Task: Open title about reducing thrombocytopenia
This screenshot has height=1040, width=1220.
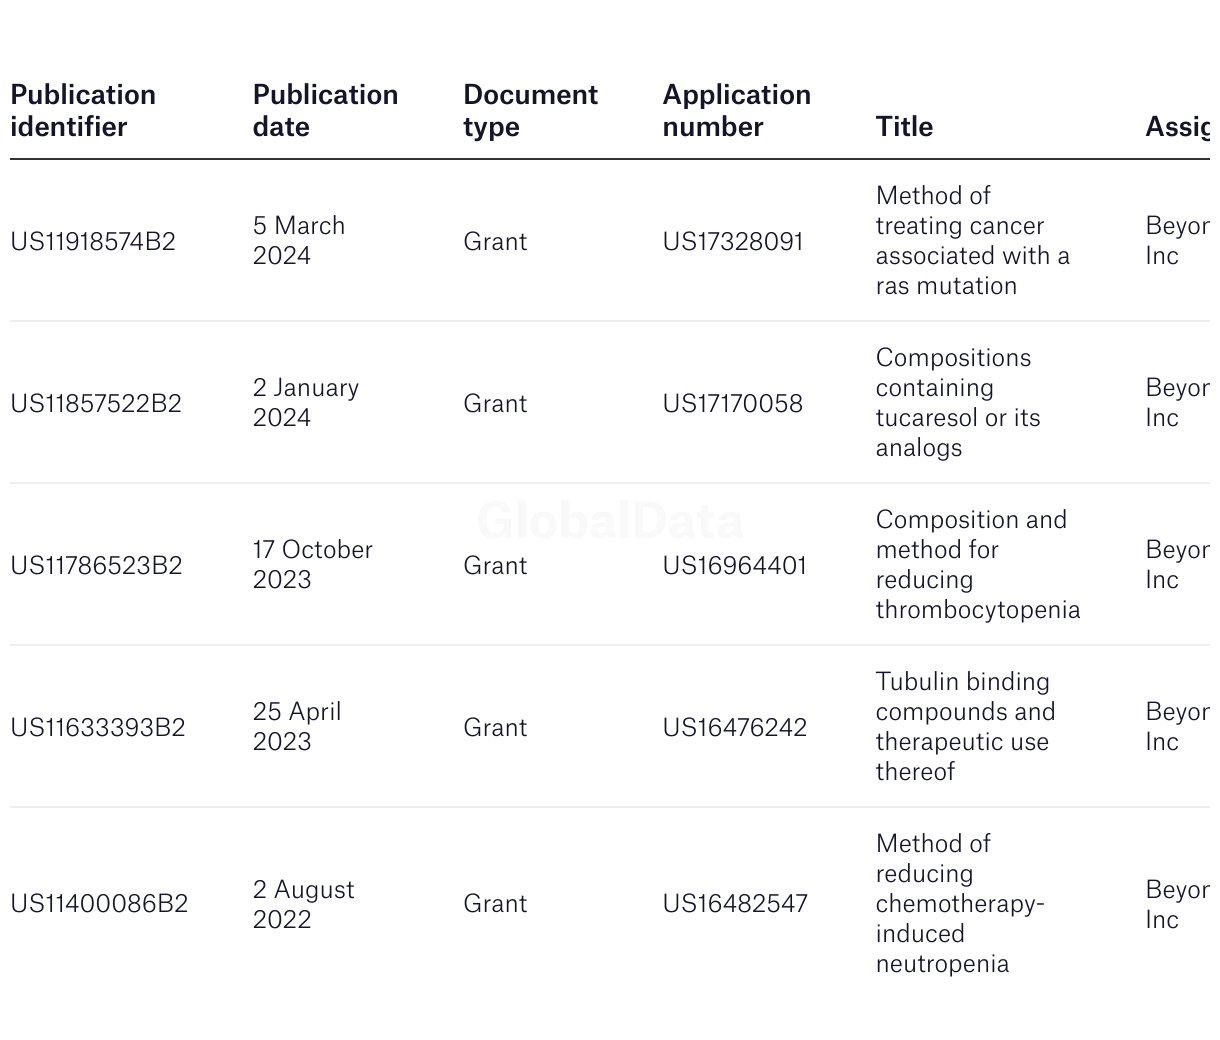Action: (x=978, y=565)
